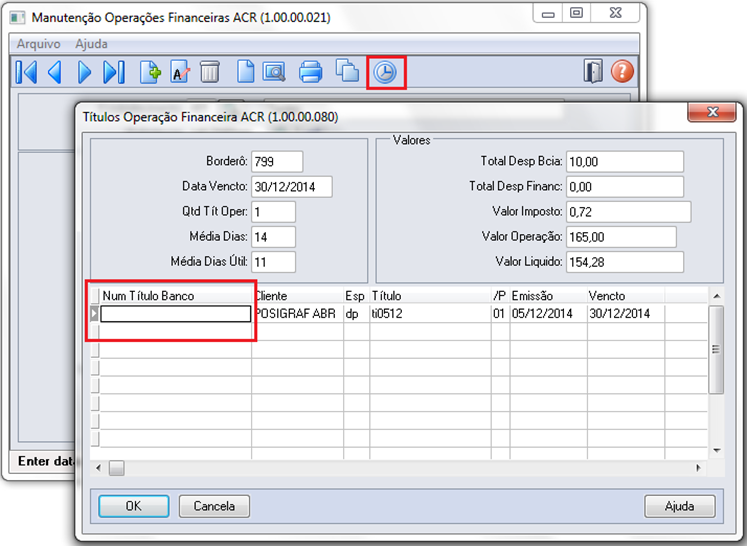Image resolution: width=747 pixels, height=546 pixels.
Task: Click grid vertical scrollbar down arrow
Action: (x=716, y=450)
